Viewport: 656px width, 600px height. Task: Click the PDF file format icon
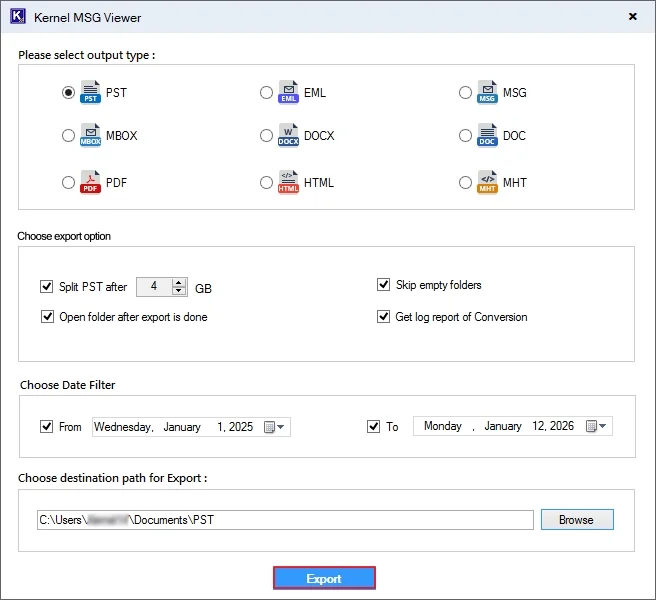point(90,182)
